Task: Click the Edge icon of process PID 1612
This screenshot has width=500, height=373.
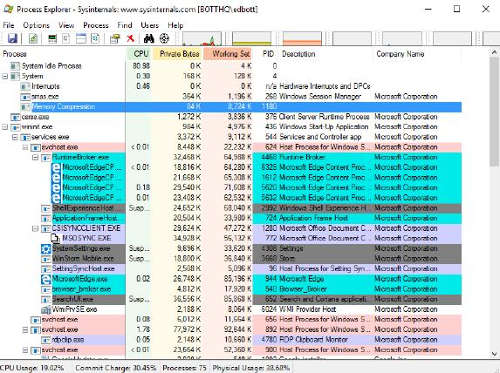Action: point(56,177)
